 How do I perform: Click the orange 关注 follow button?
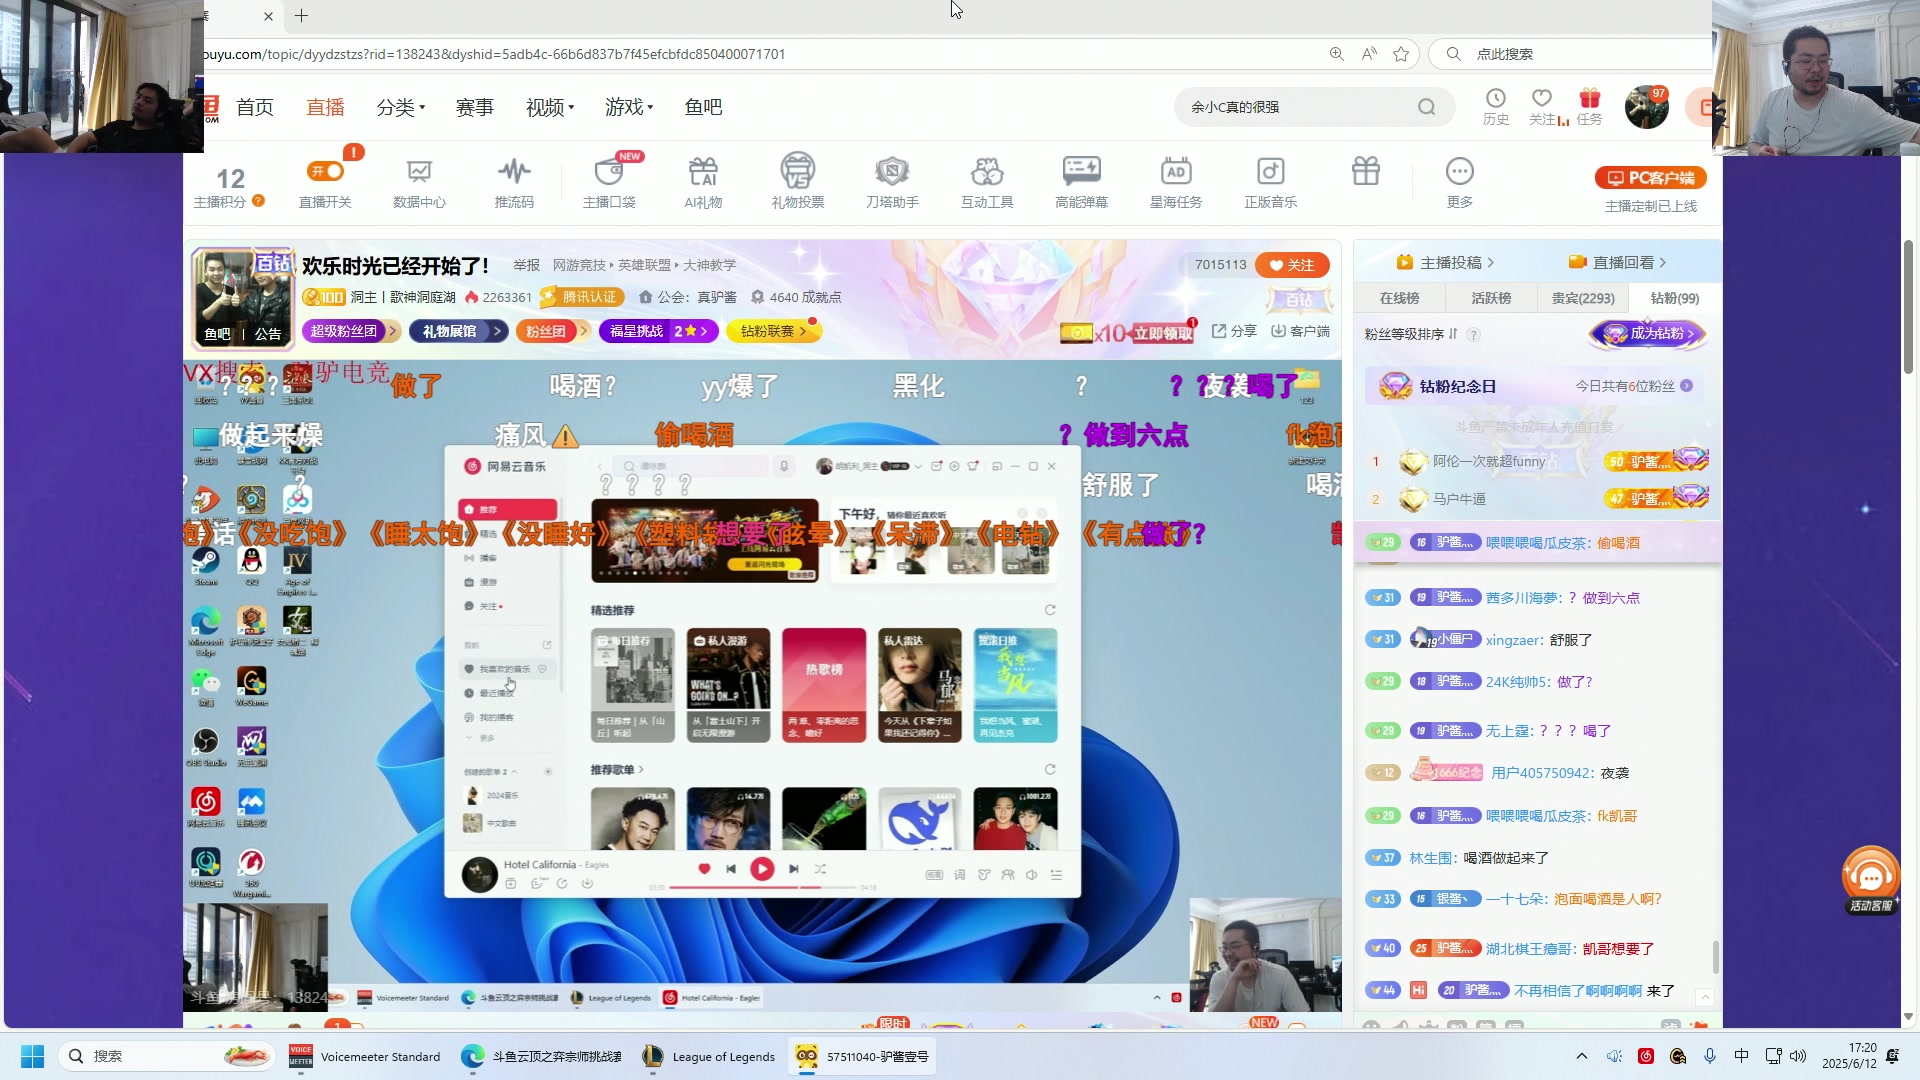point(1291,265)
